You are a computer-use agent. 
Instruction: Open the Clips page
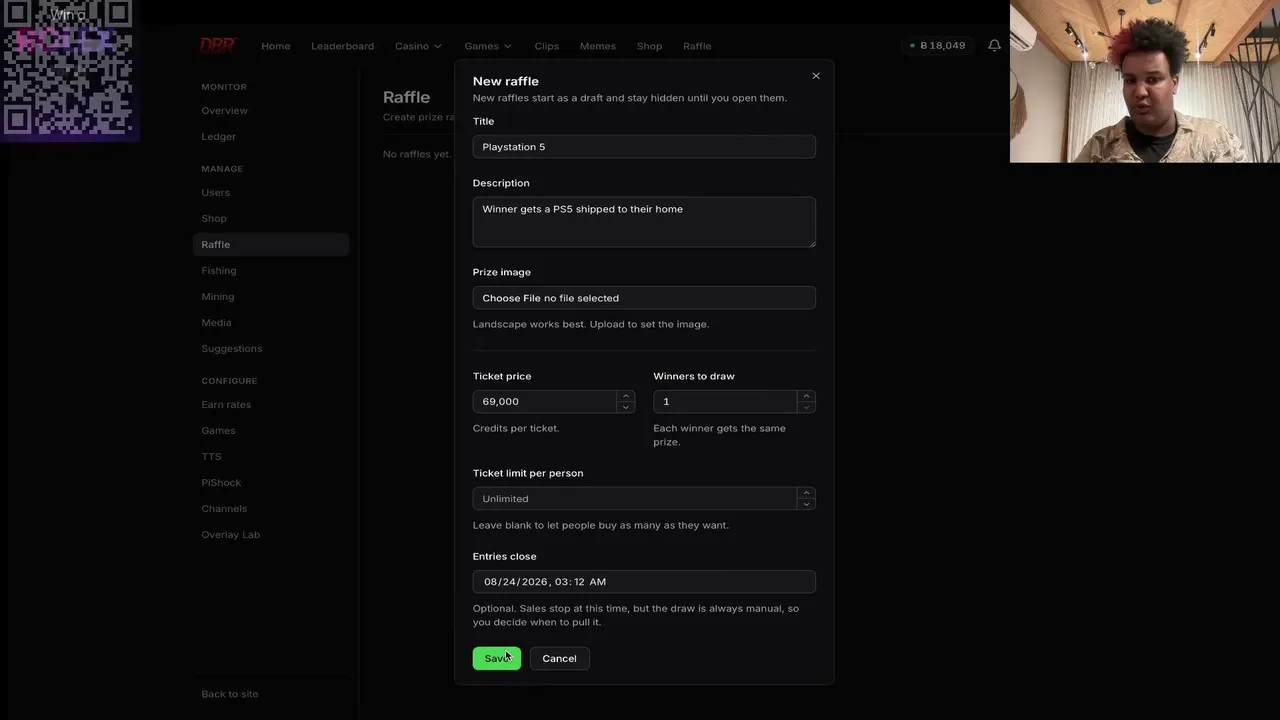(546, 46)
